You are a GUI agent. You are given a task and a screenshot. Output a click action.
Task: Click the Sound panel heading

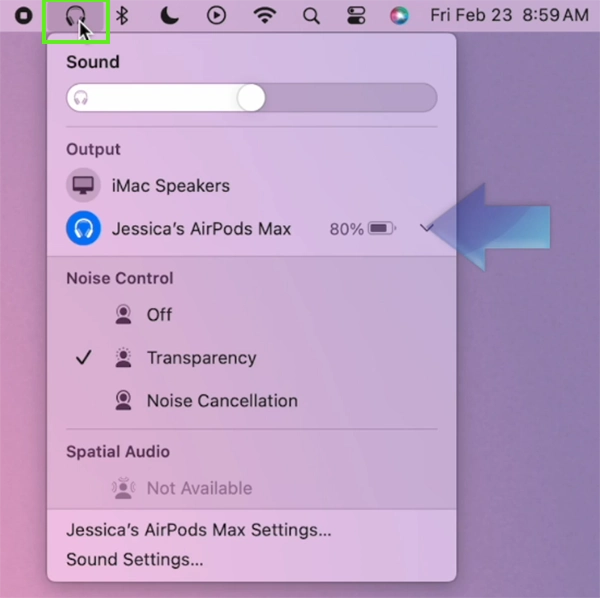(93, 62)
